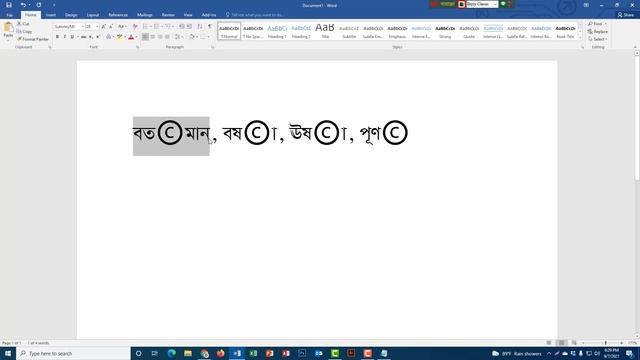Screen dimensions: 640x360
Task: Click the Clear All Formatting icon
Action: [135, 27]
